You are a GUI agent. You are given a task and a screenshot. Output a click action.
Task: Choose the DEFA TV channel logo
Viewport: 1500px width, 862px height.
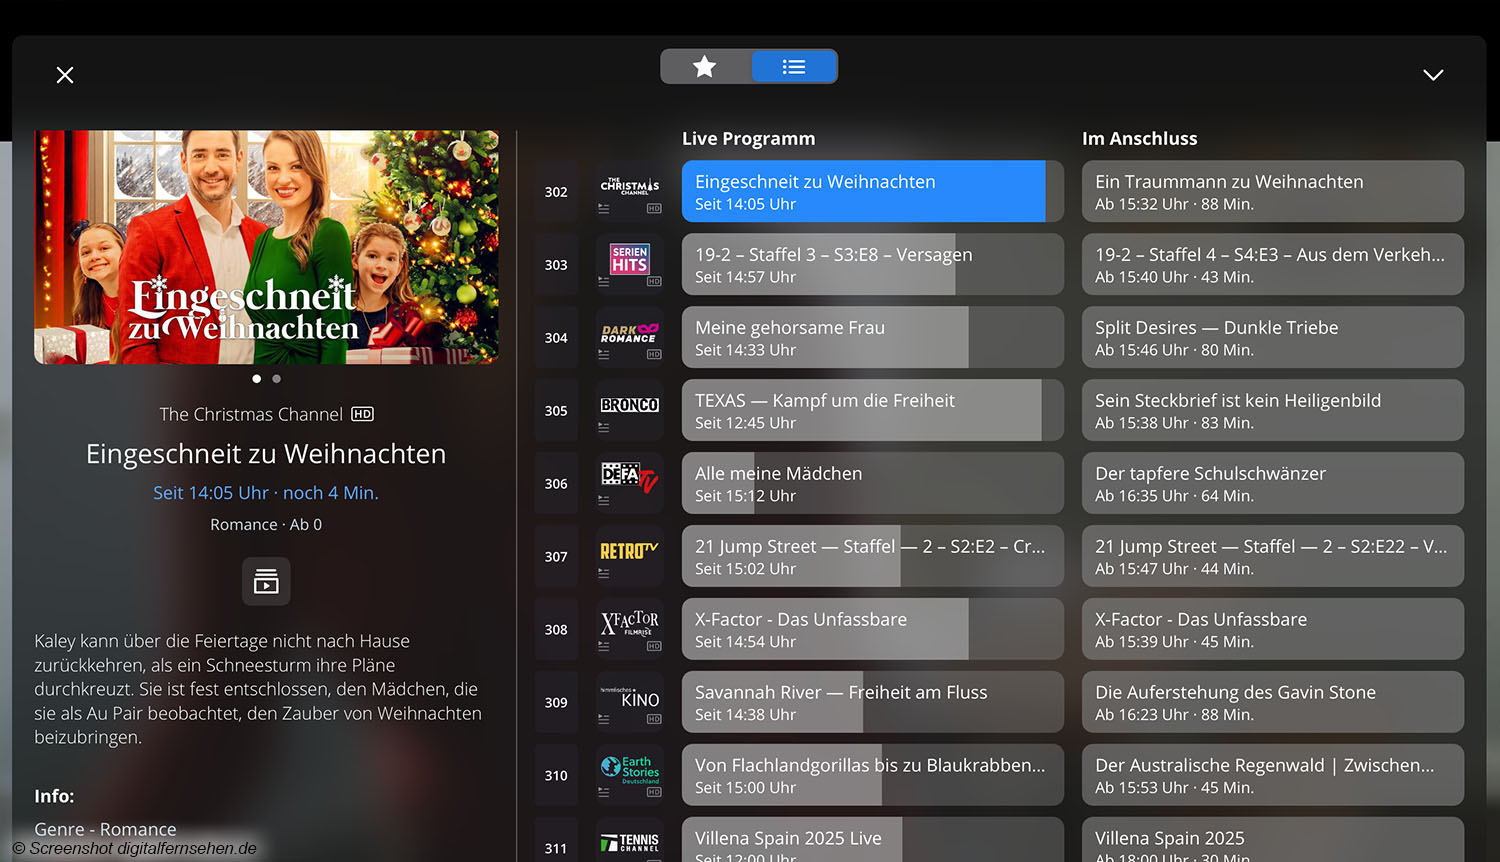coord(629,478)
